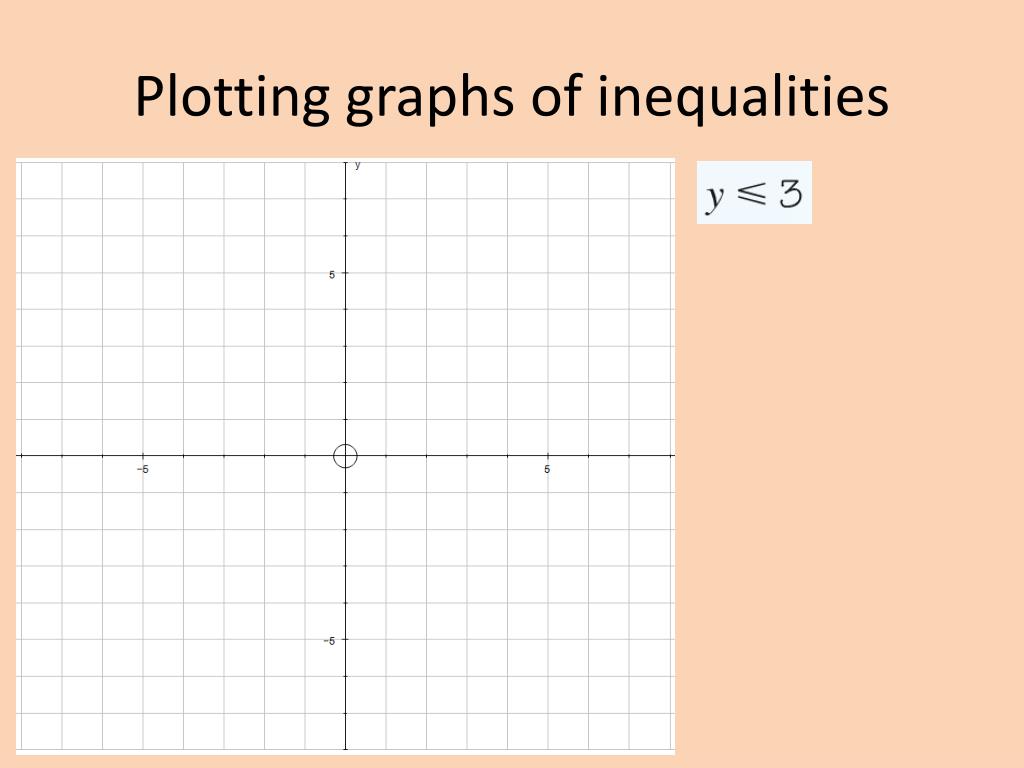The height and width of the screenshot is (768, 1024).
Task: Select the "−5" label on the x-axis
Action: point(143,469)
